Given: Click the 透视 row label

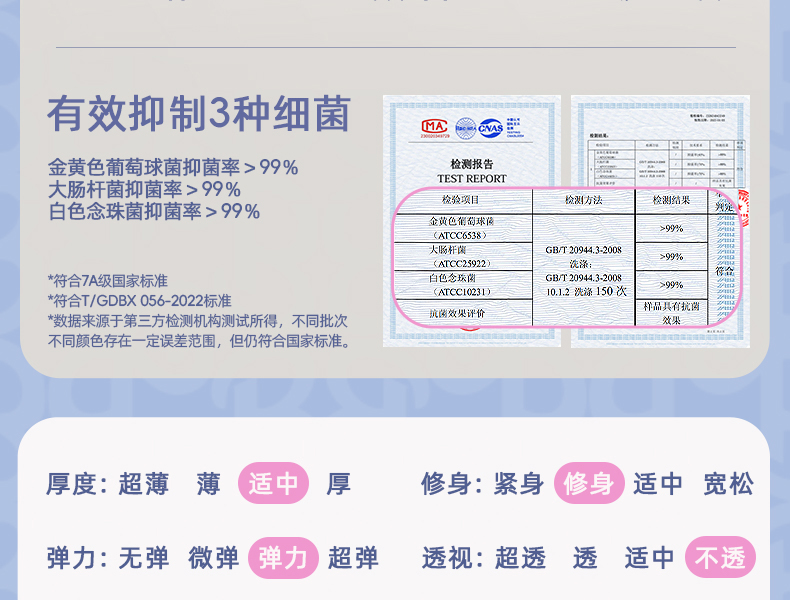Looking at the screenshot, I should pos(452,558).
